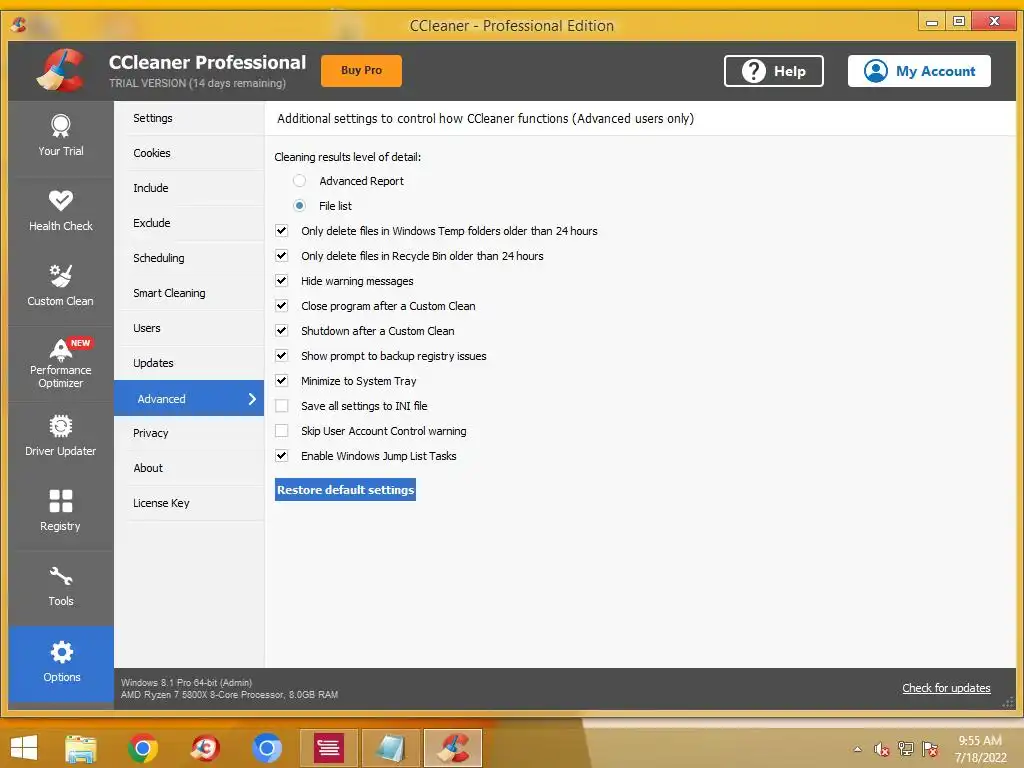Screen dimensions: 1024x768
Task: Show hidden tray icons arrow
Action: (x=857, y=749)
